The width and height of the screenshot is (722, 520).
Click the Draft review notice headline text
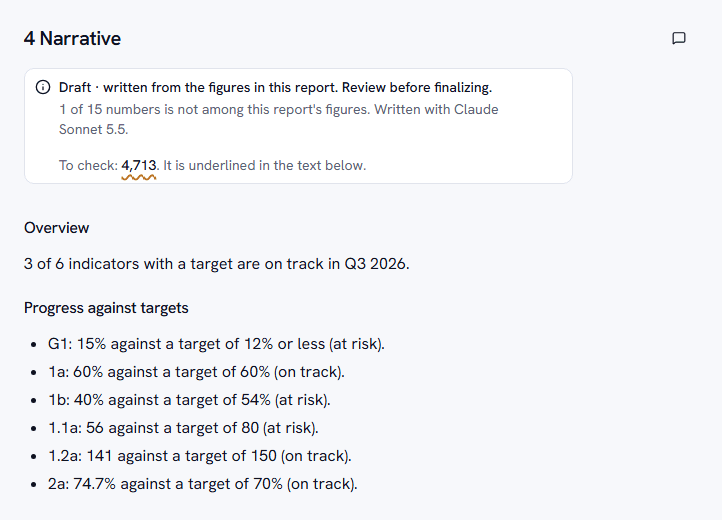pos(275,88)
